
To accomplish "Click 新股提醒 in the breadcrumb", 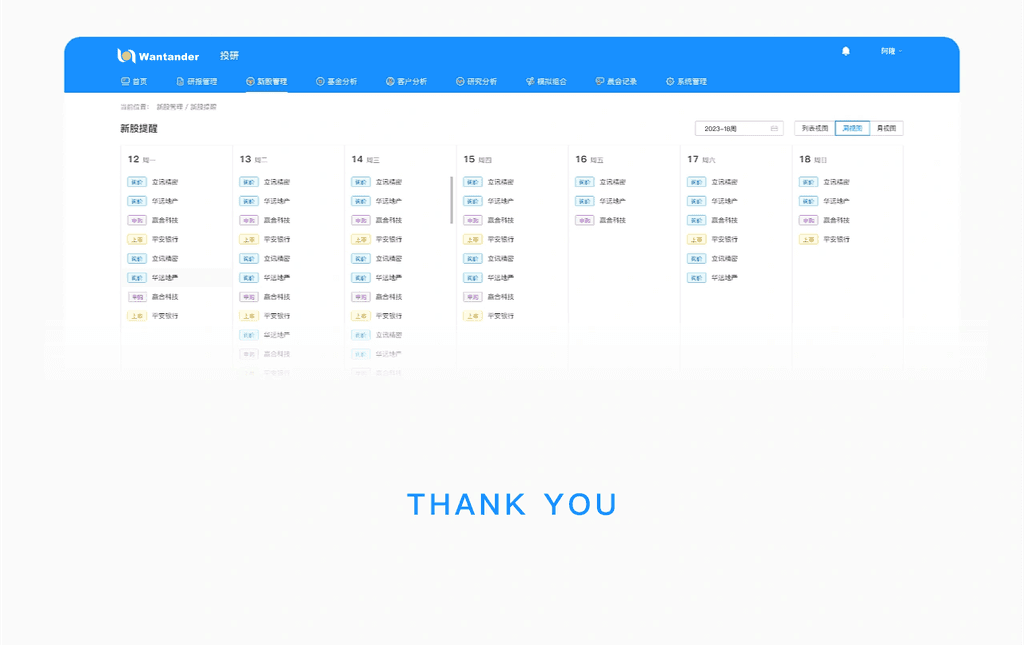I will pos(203,107).
